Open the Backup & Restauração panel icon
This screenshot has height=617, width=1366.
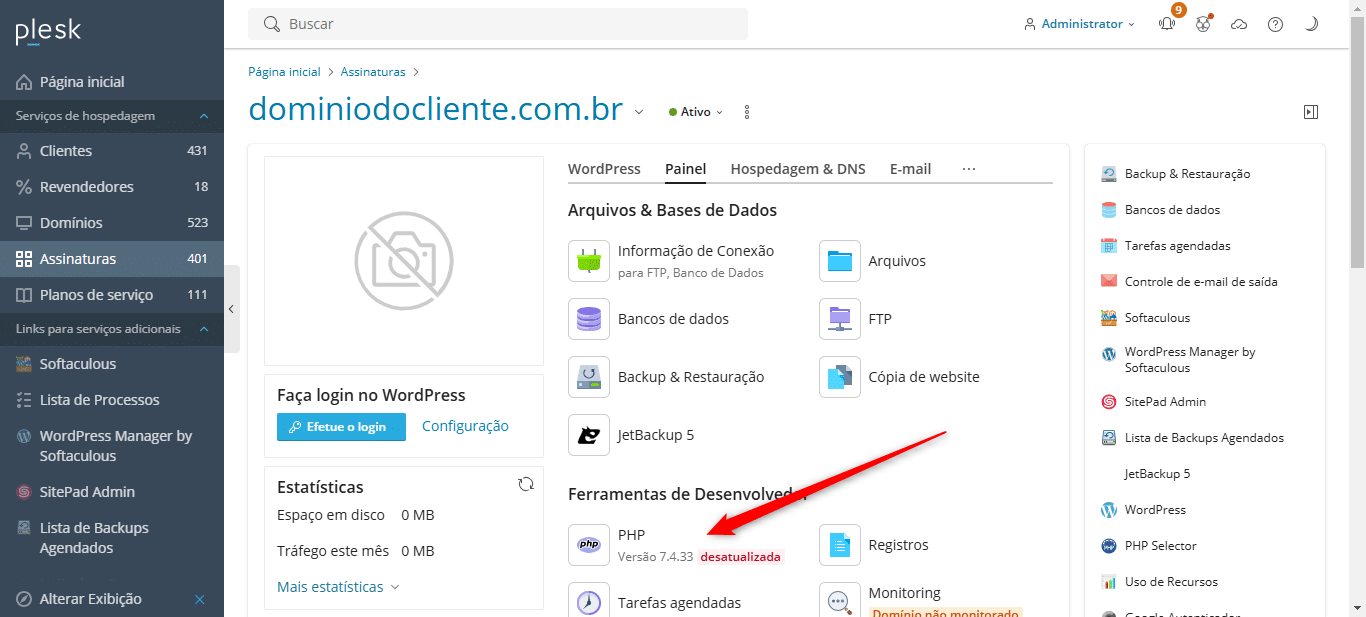pos(589,377)
